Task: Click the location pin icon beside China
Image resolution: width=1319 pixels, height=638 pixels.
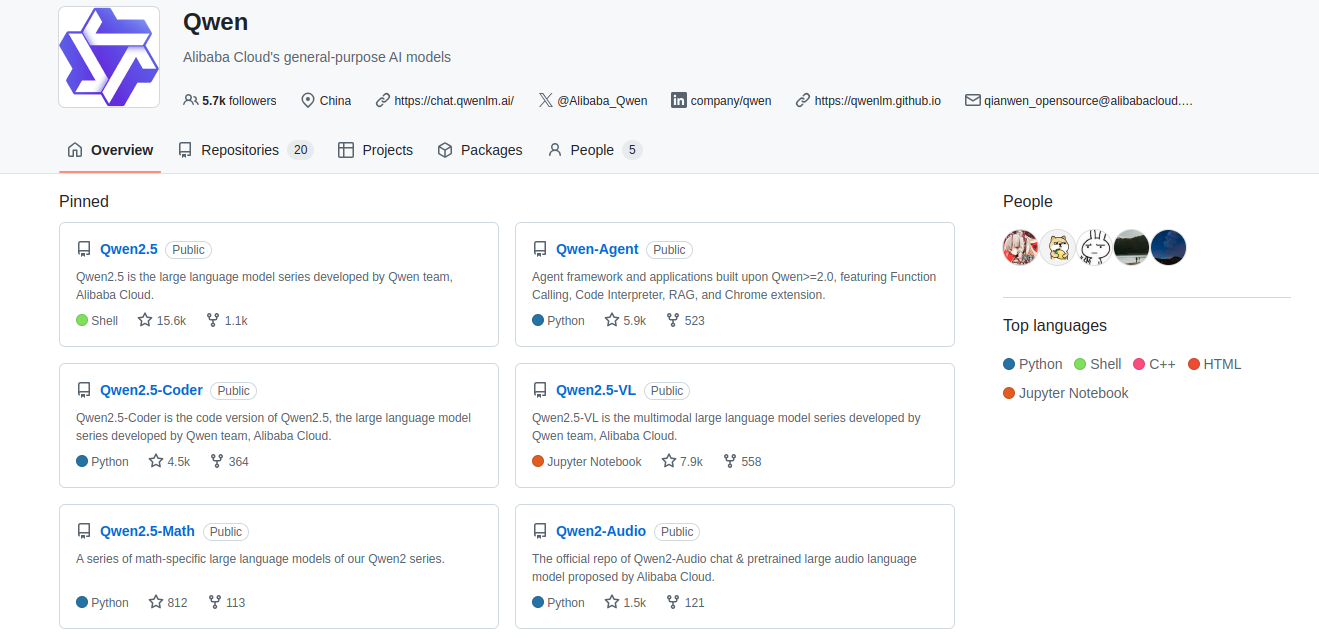Action: tap(307, 100)
